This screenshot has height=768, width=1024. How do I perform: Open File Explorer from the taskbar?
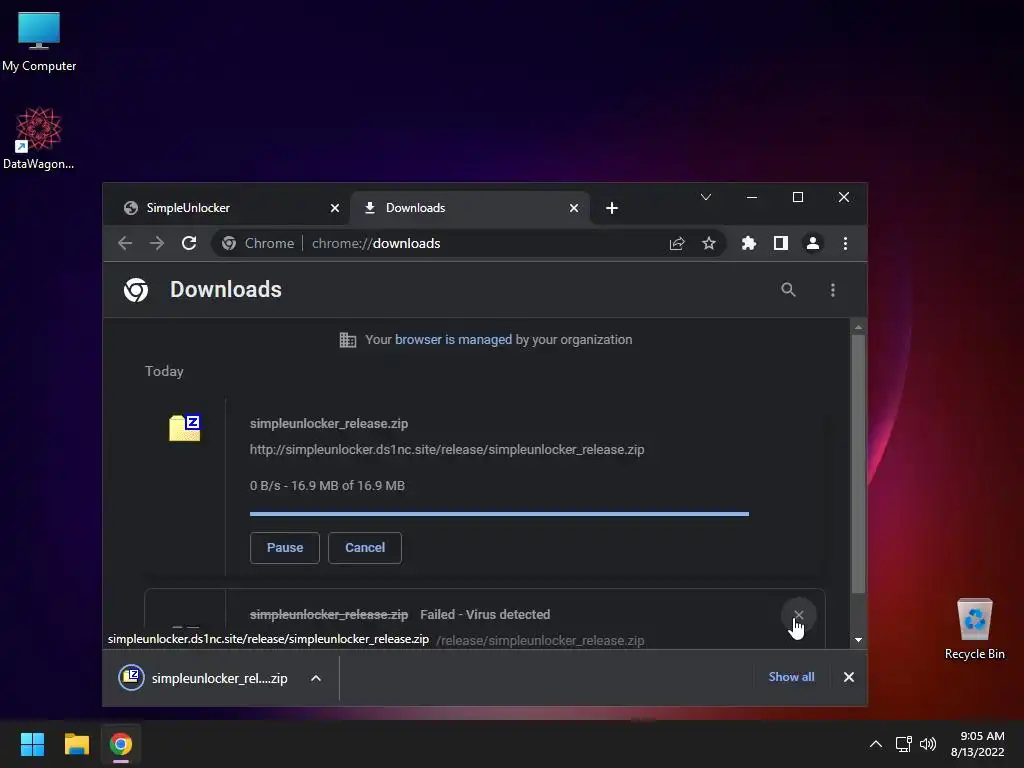pyautogui.click(x=76, y=744)
